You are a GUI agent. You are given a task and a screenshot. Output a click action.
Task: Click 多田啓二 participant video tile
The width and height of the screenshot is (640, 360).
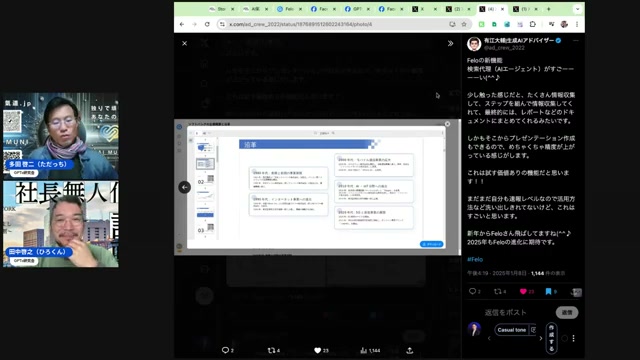click(x=61, y=136)
